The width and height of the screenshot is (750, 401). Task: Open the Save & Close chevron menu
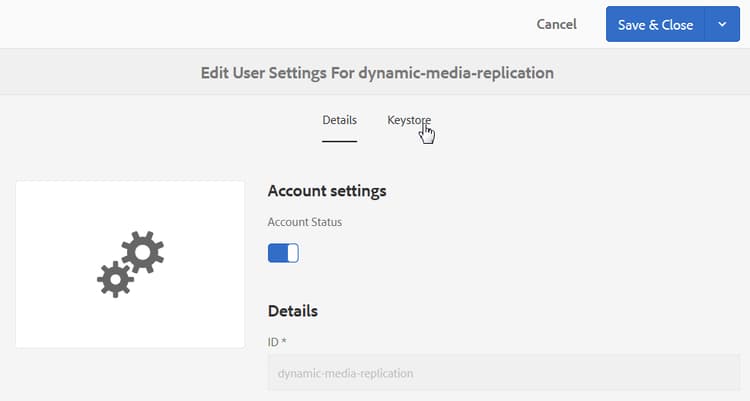tap(722, 25)
